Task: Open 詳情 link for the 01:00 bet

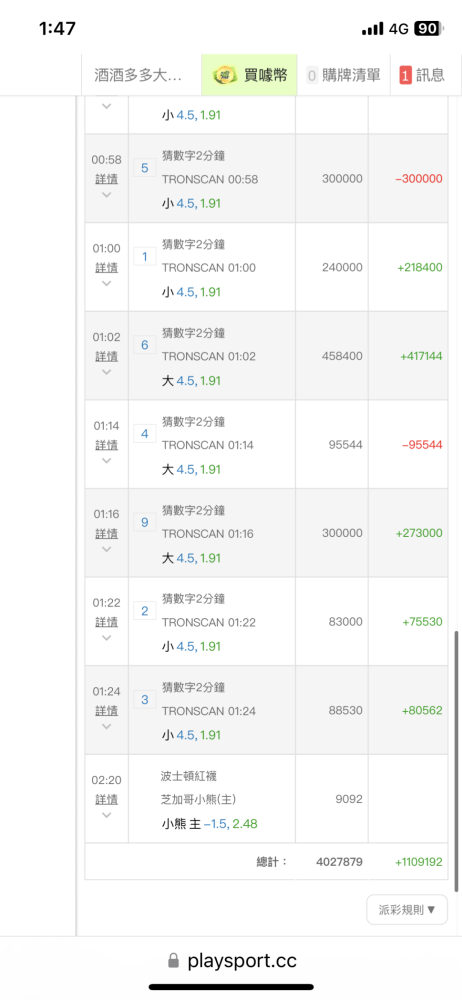Action: 107,267
